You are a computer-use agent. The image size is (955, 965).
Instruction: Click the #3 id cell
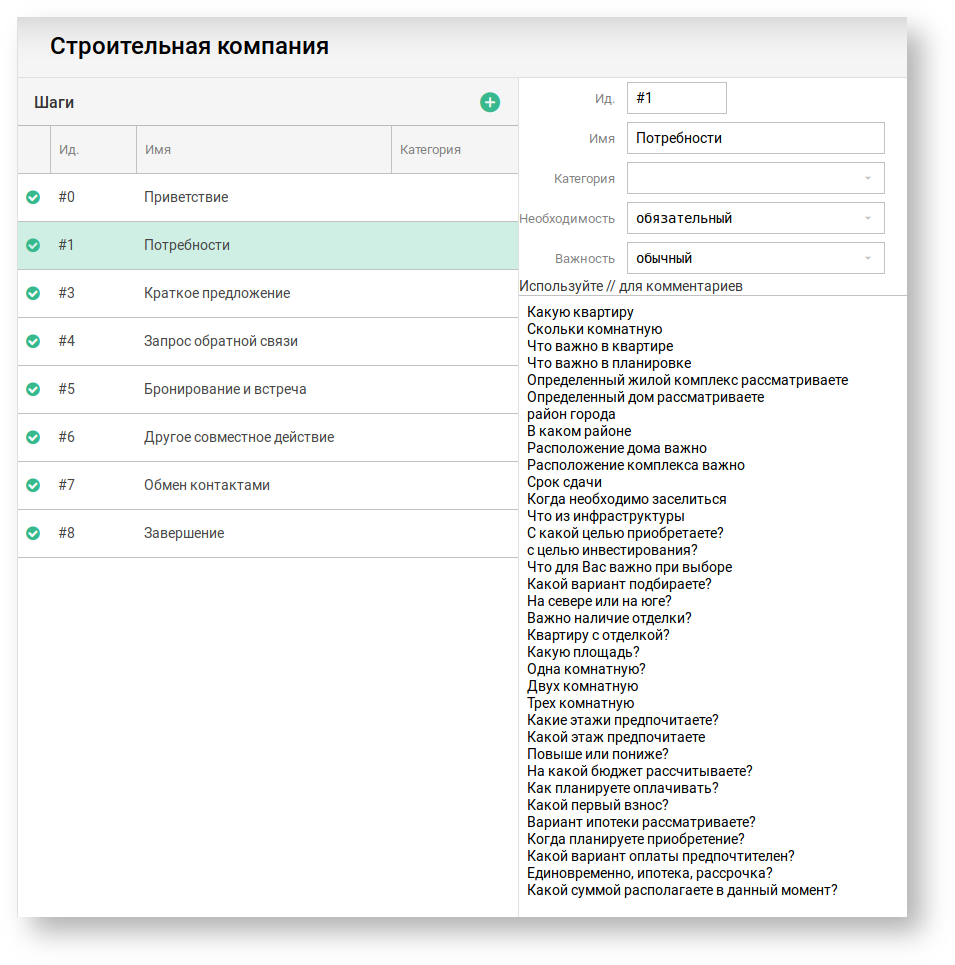[x=66, y=293]
